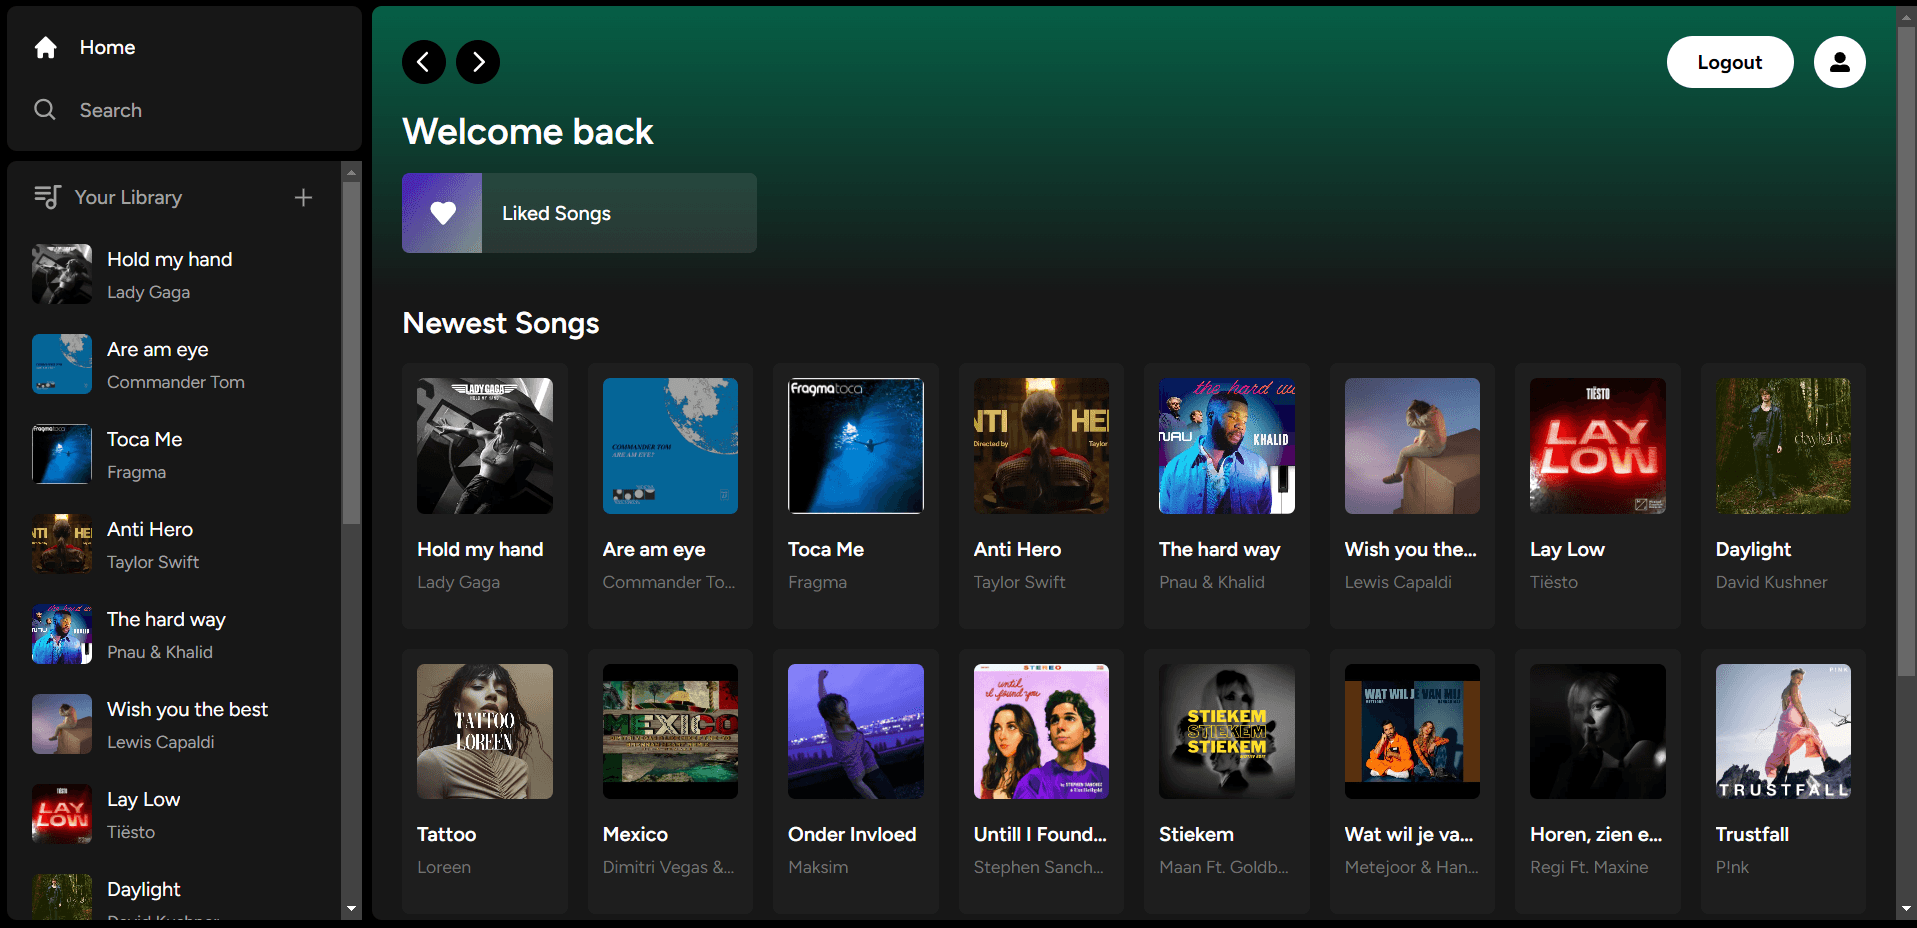Click library scrollbar down arrow
The image size is (1917, 928).
click(351, 909)
